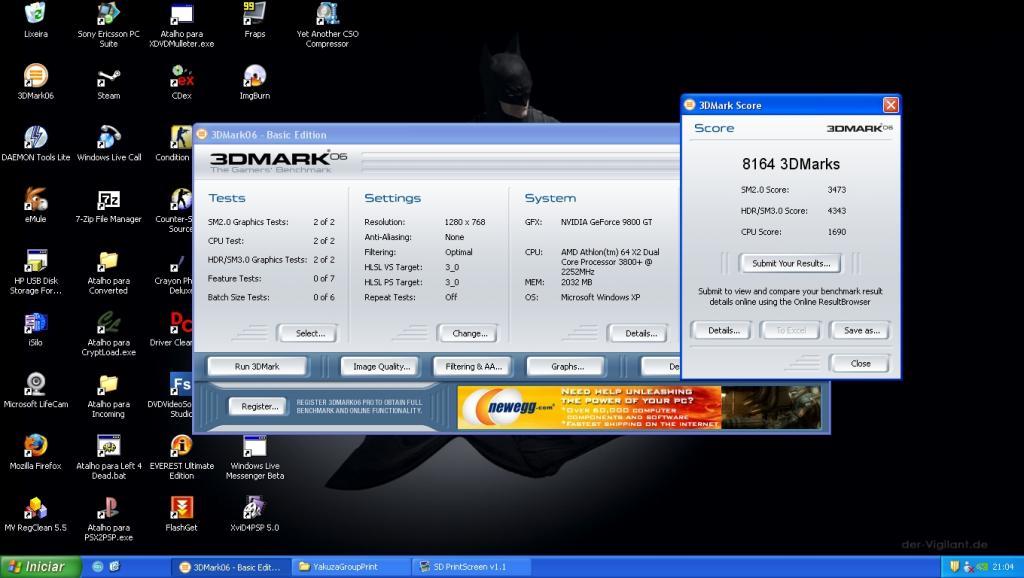Screen dimensions: 1024x578
Task: Click Submit Your Results... in score window
Action: point(790,263)
